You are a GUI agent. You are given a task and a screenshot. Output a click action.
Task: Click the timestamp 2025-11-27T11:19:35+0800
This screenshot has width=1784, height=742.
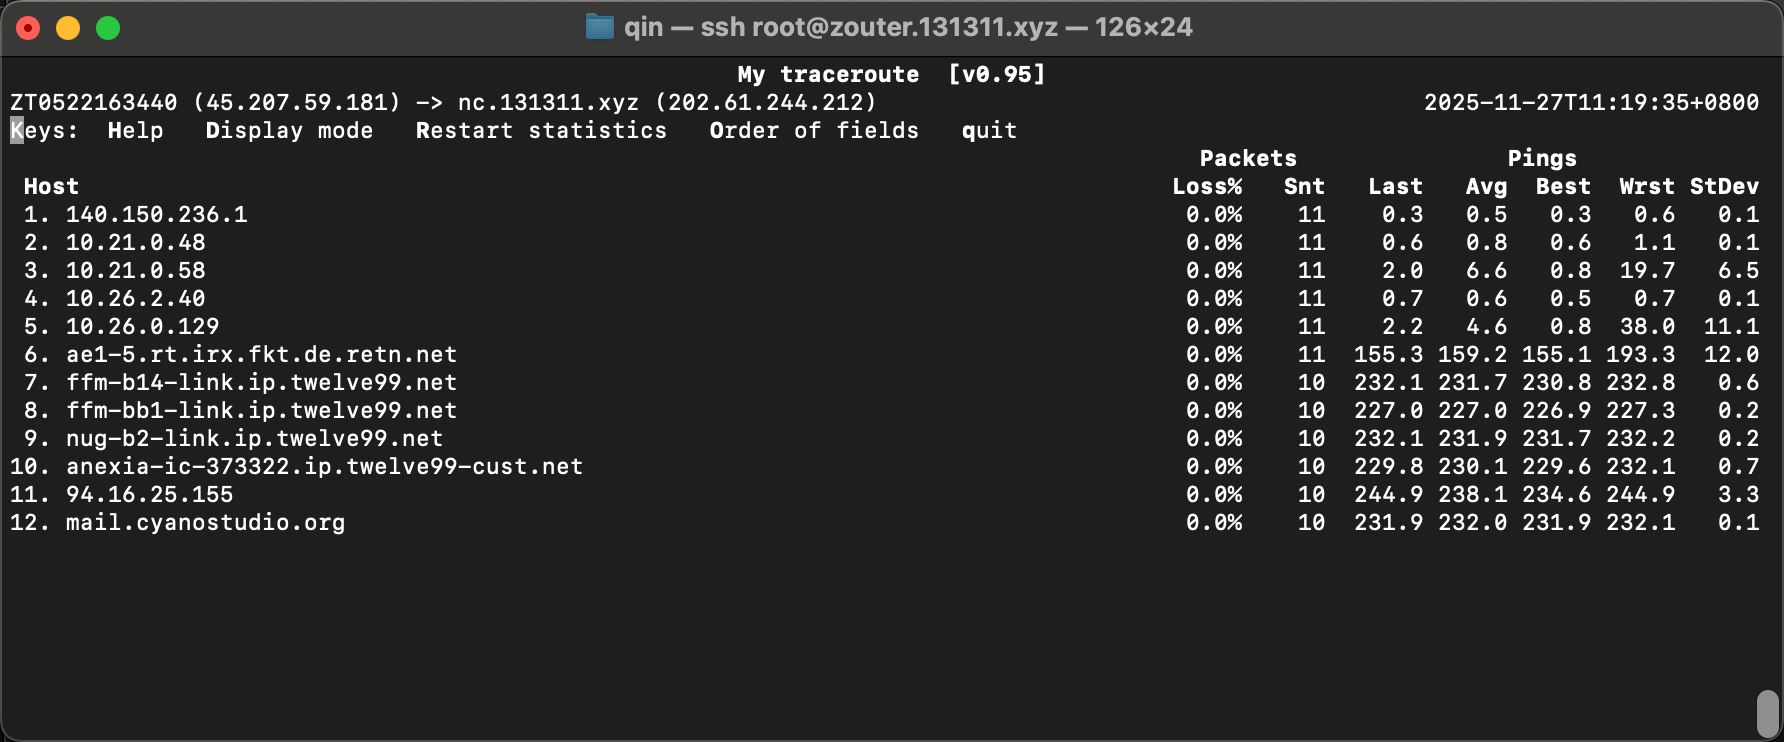1591,103
